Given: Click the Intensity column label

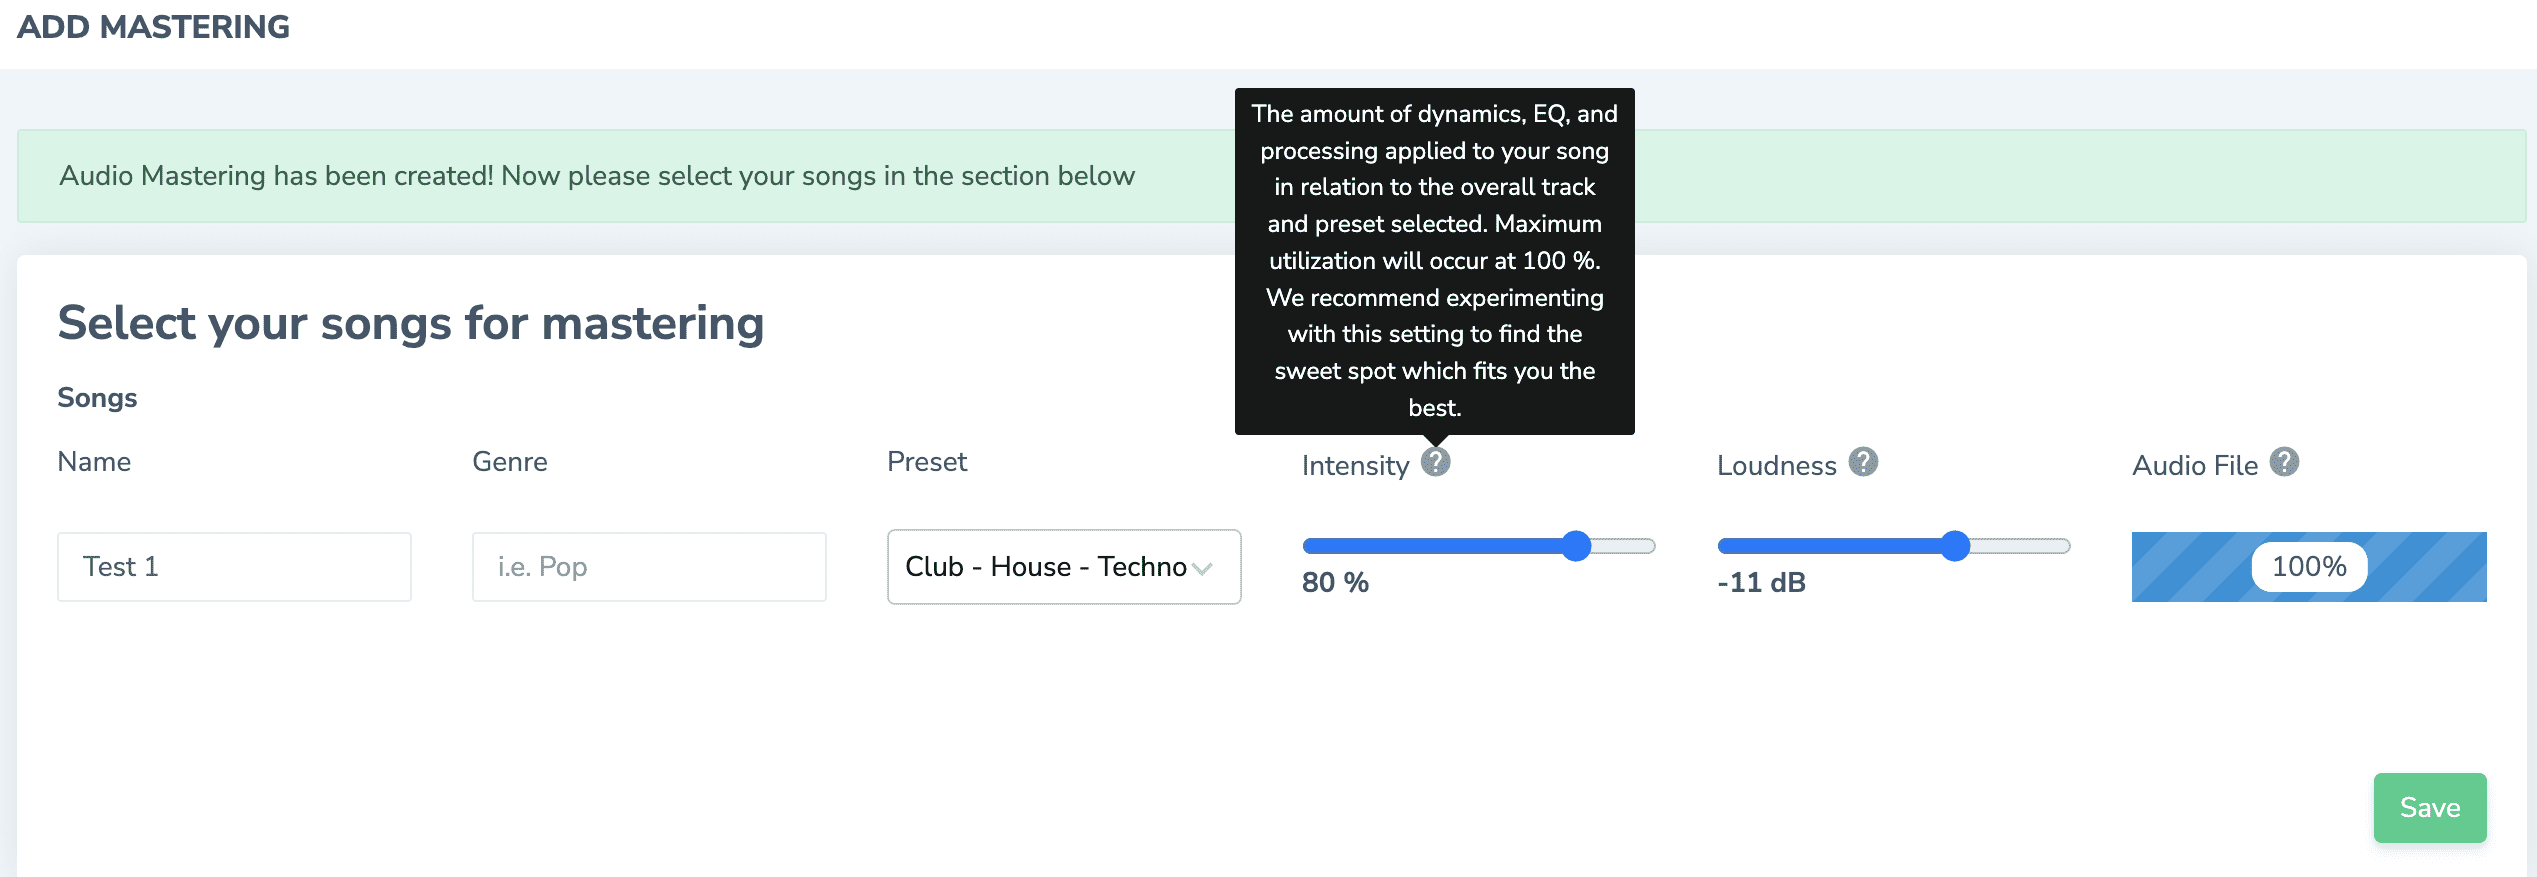Looking at the screenshot, I should [1355, 466].
